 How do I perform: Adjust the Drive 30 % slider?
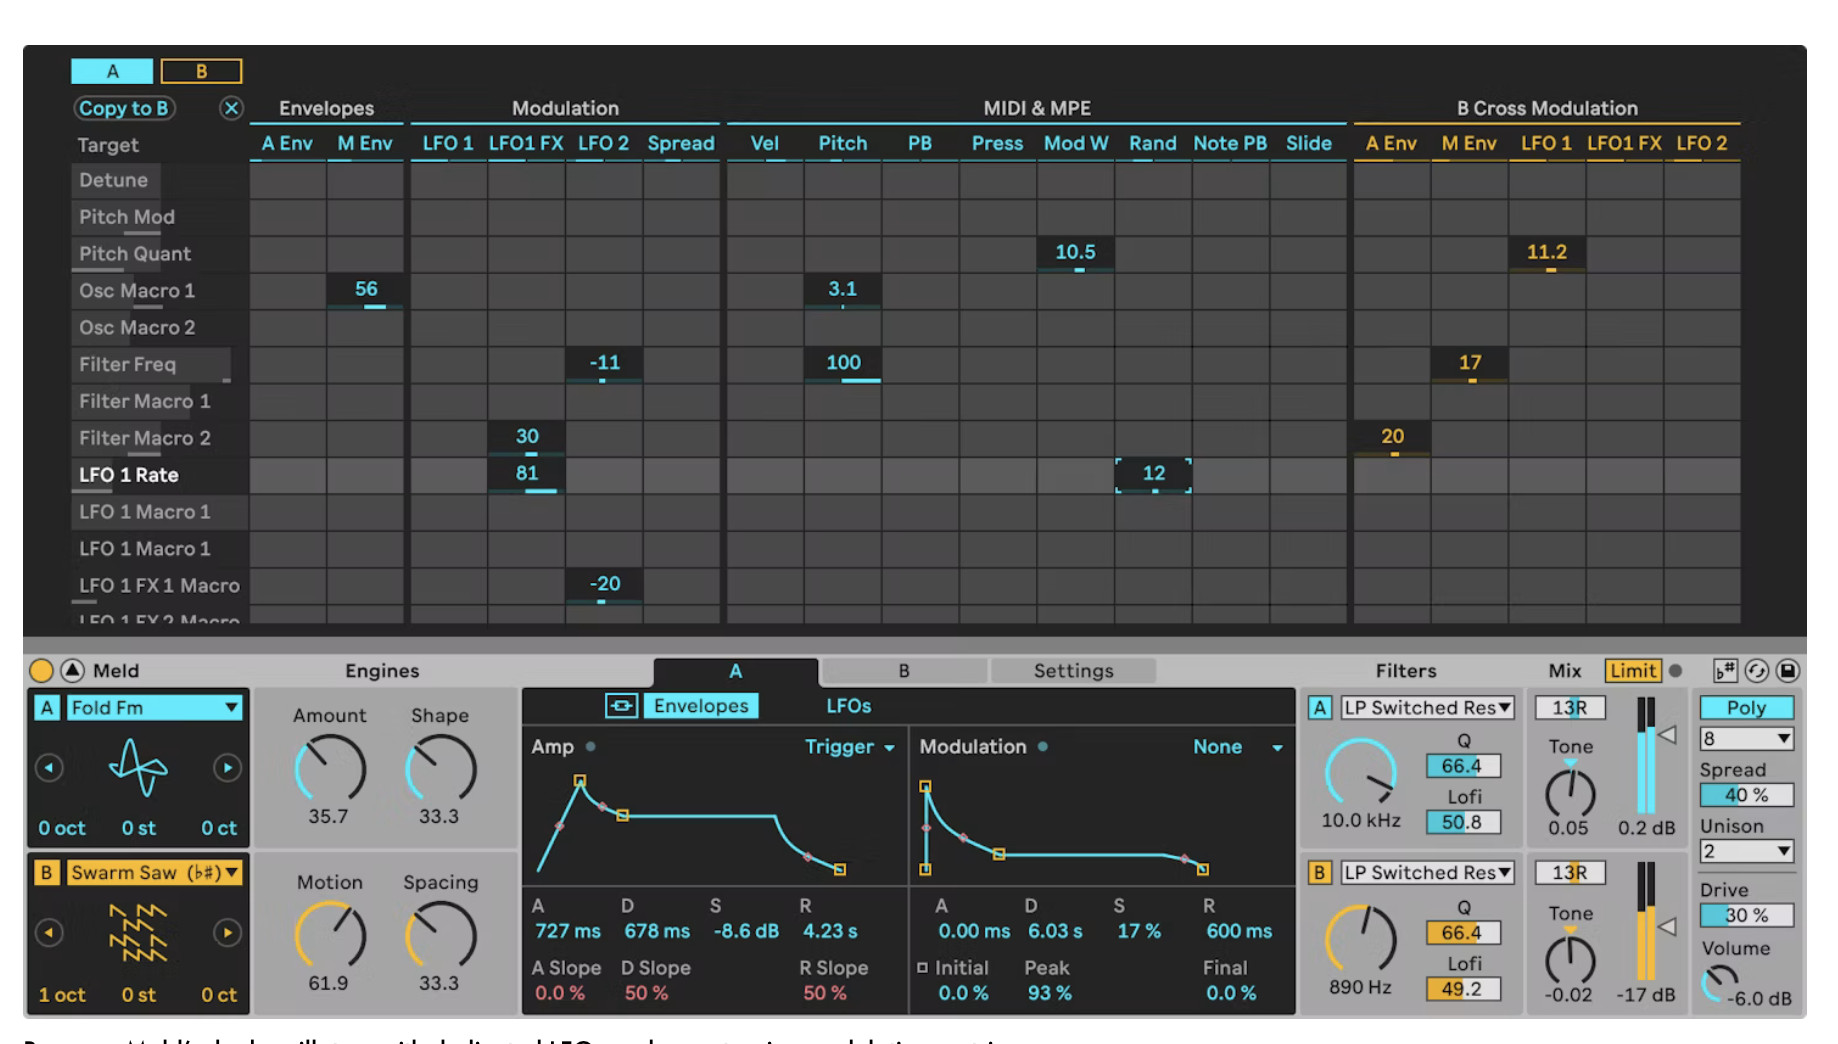(x=1746, y=915)
